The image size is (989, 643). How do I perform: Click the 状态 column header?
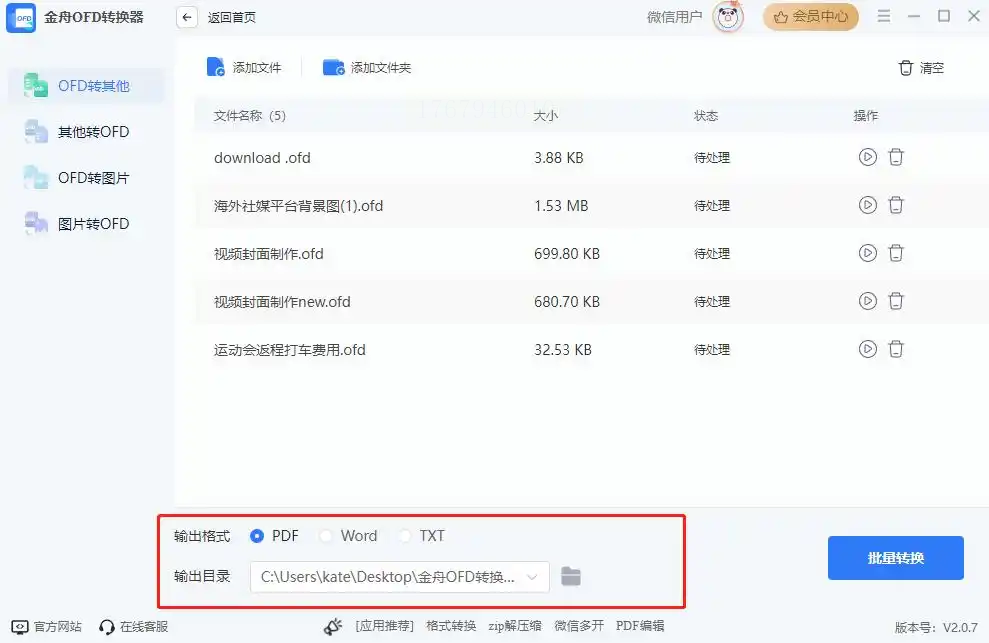[706, 115]
